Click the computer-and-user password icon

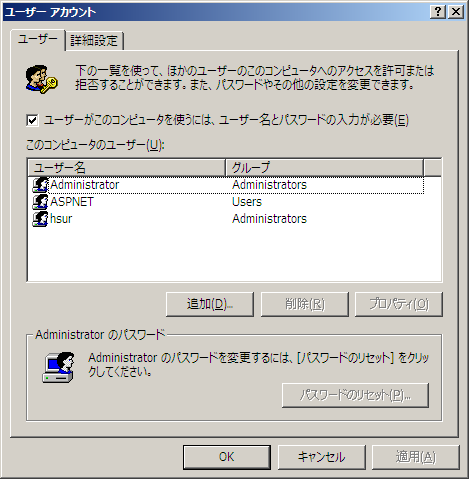pyautogui.click(x=58, y=367)
